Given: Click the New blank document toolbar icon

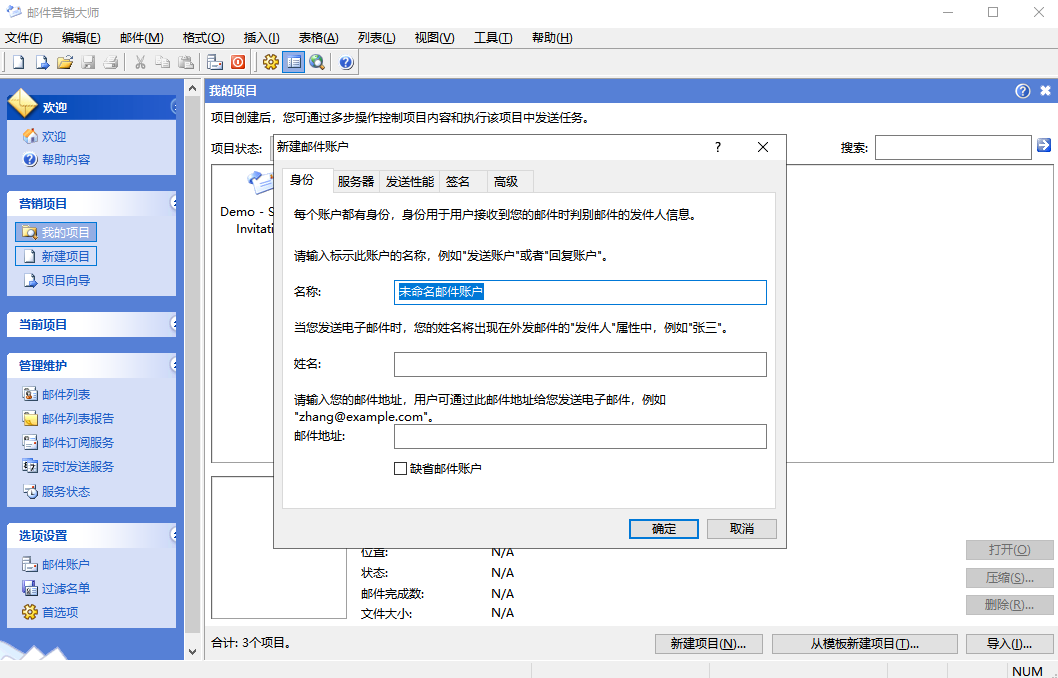Looking at the screenshot, I should tap(18, 63).
